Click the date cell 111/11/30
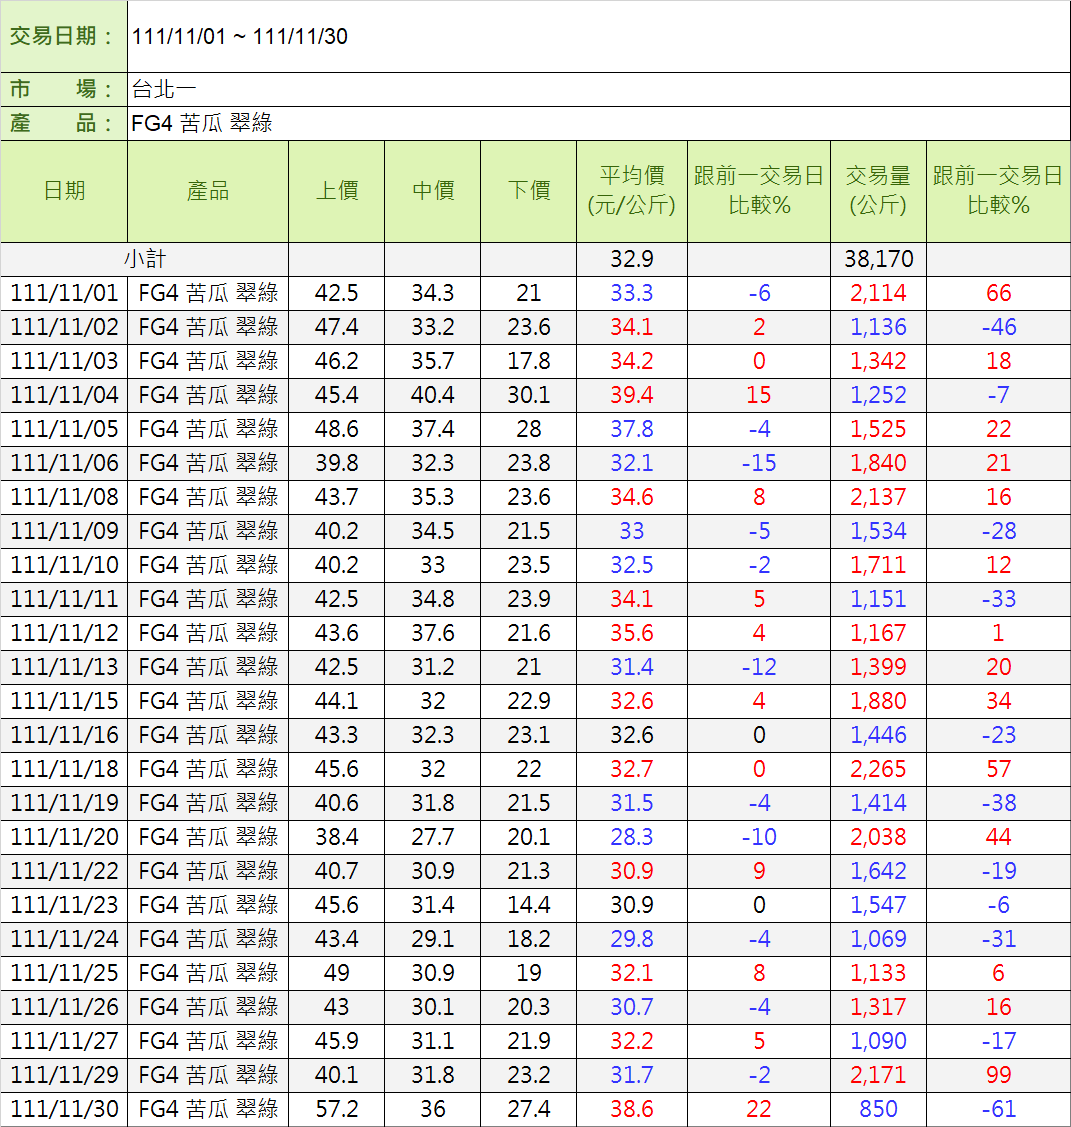This screenshot has height=1127, width=1071. click(64, 1109)
